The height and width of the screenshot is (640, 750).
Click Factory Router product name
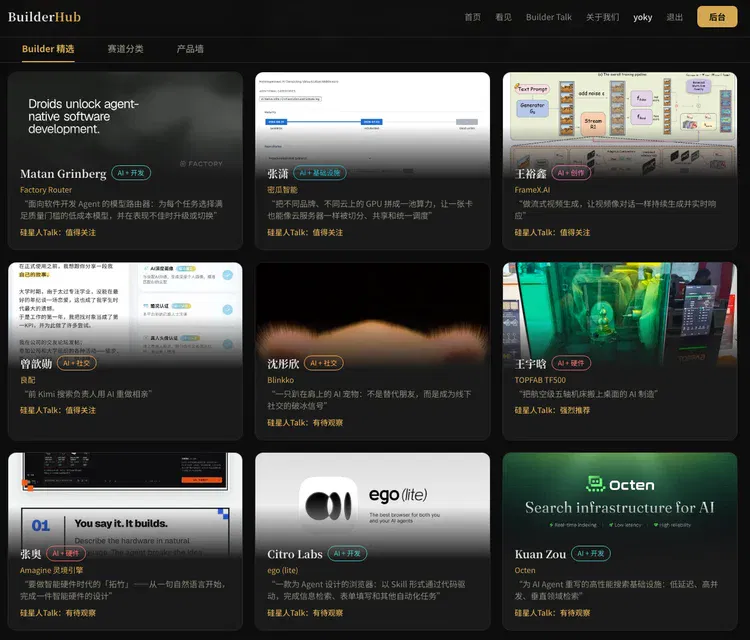[46, 190]
